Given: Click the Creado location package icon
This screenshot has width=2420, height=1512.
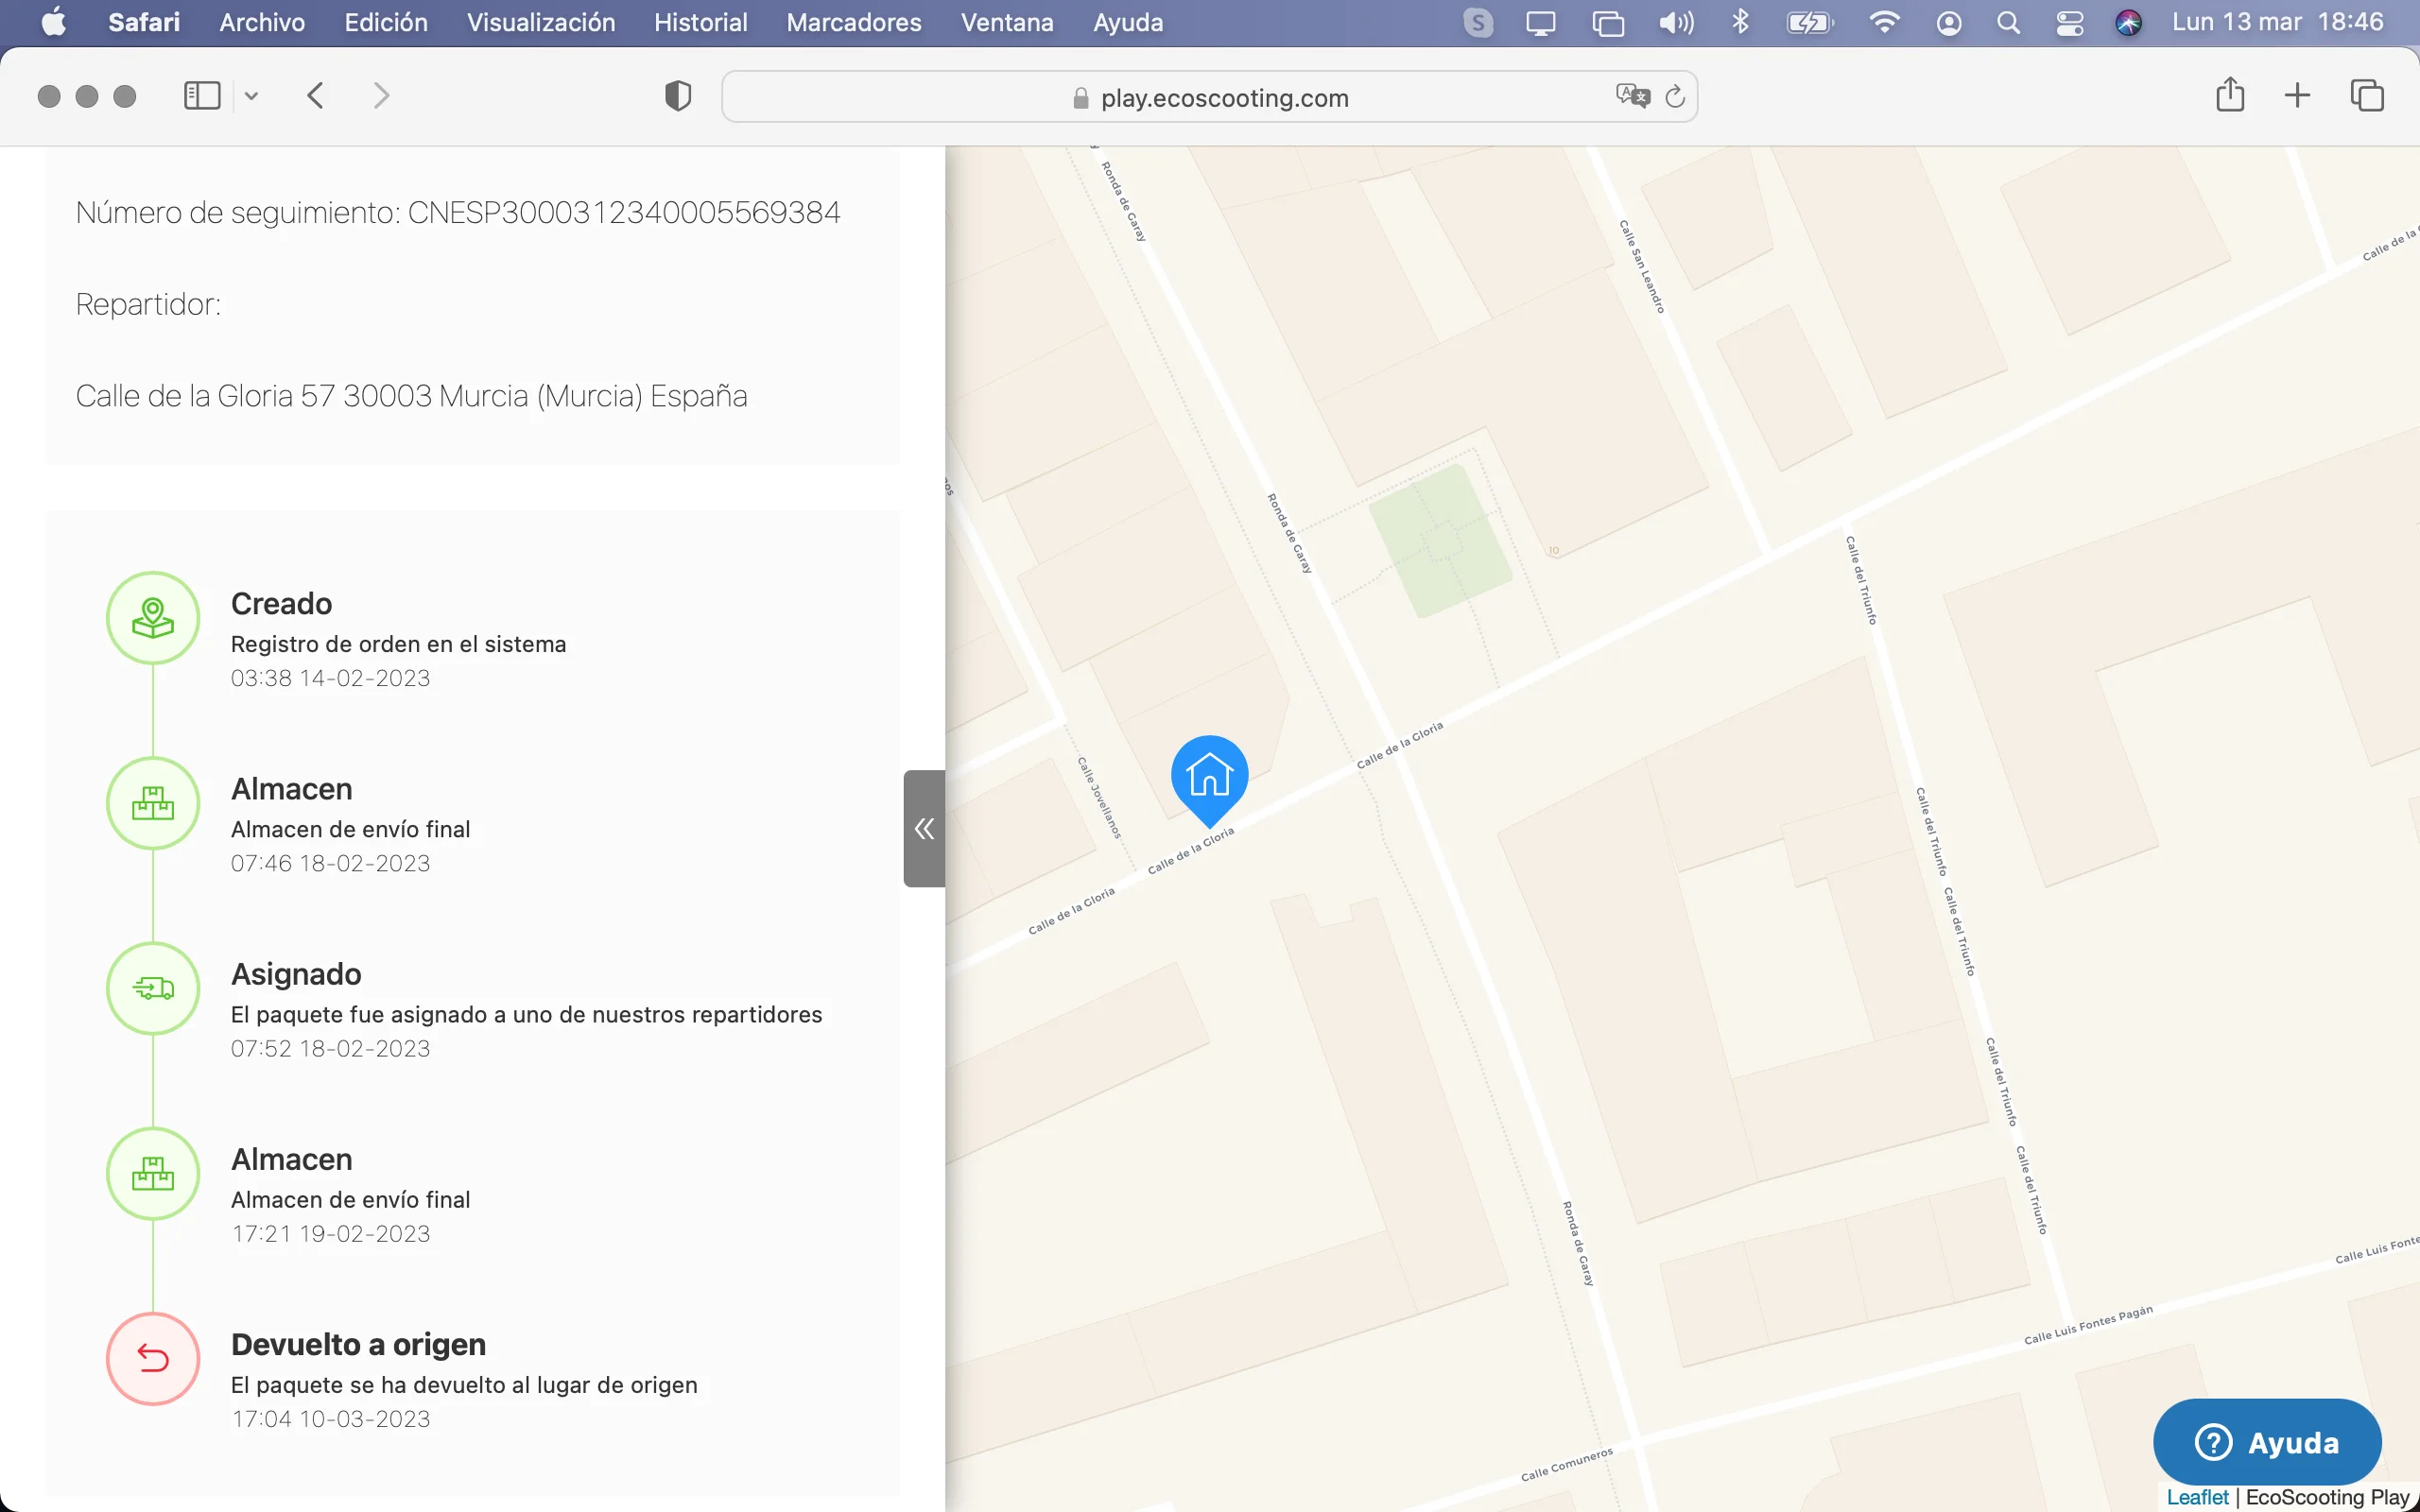Looking at the screenshot, I should (153, 618).
